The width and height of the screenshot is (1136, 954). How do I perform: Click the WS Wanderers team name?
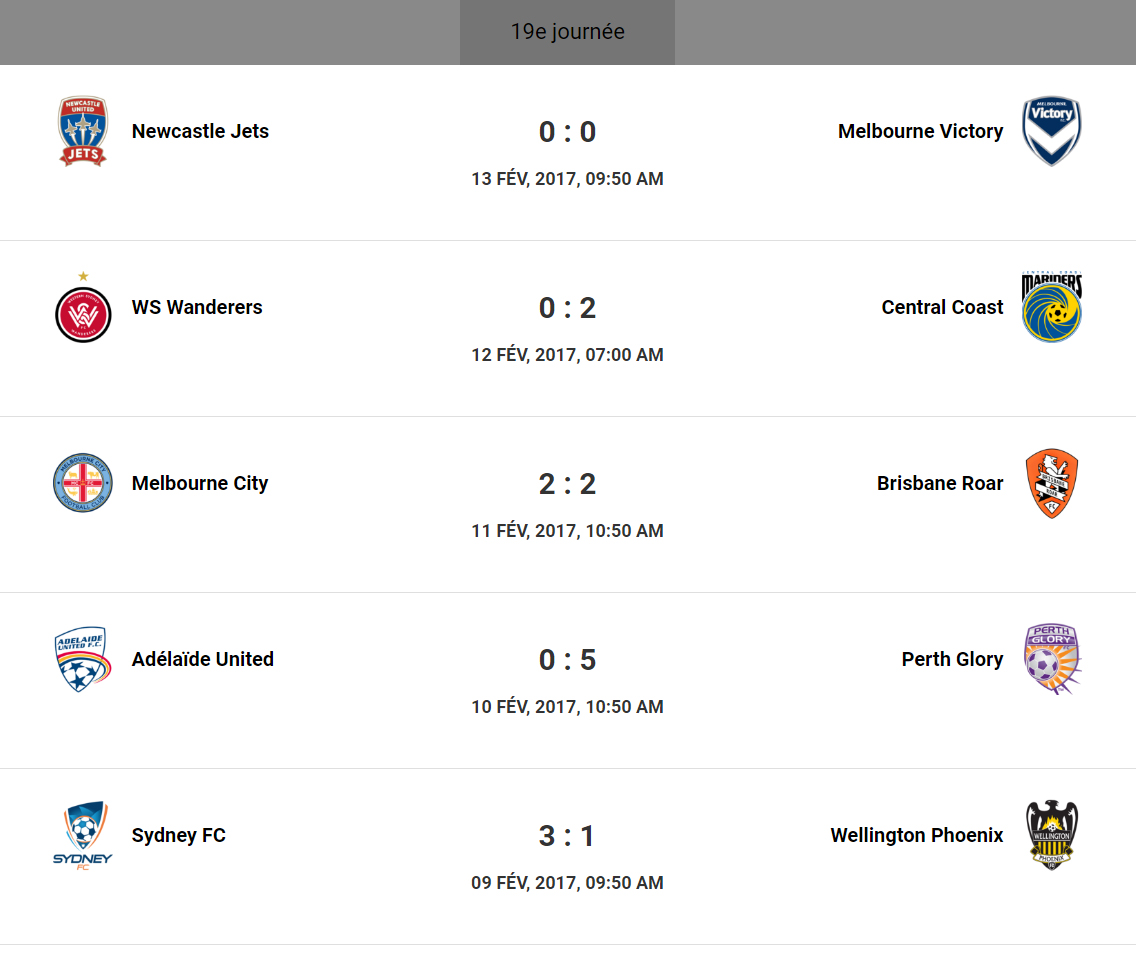pos(197,307)
